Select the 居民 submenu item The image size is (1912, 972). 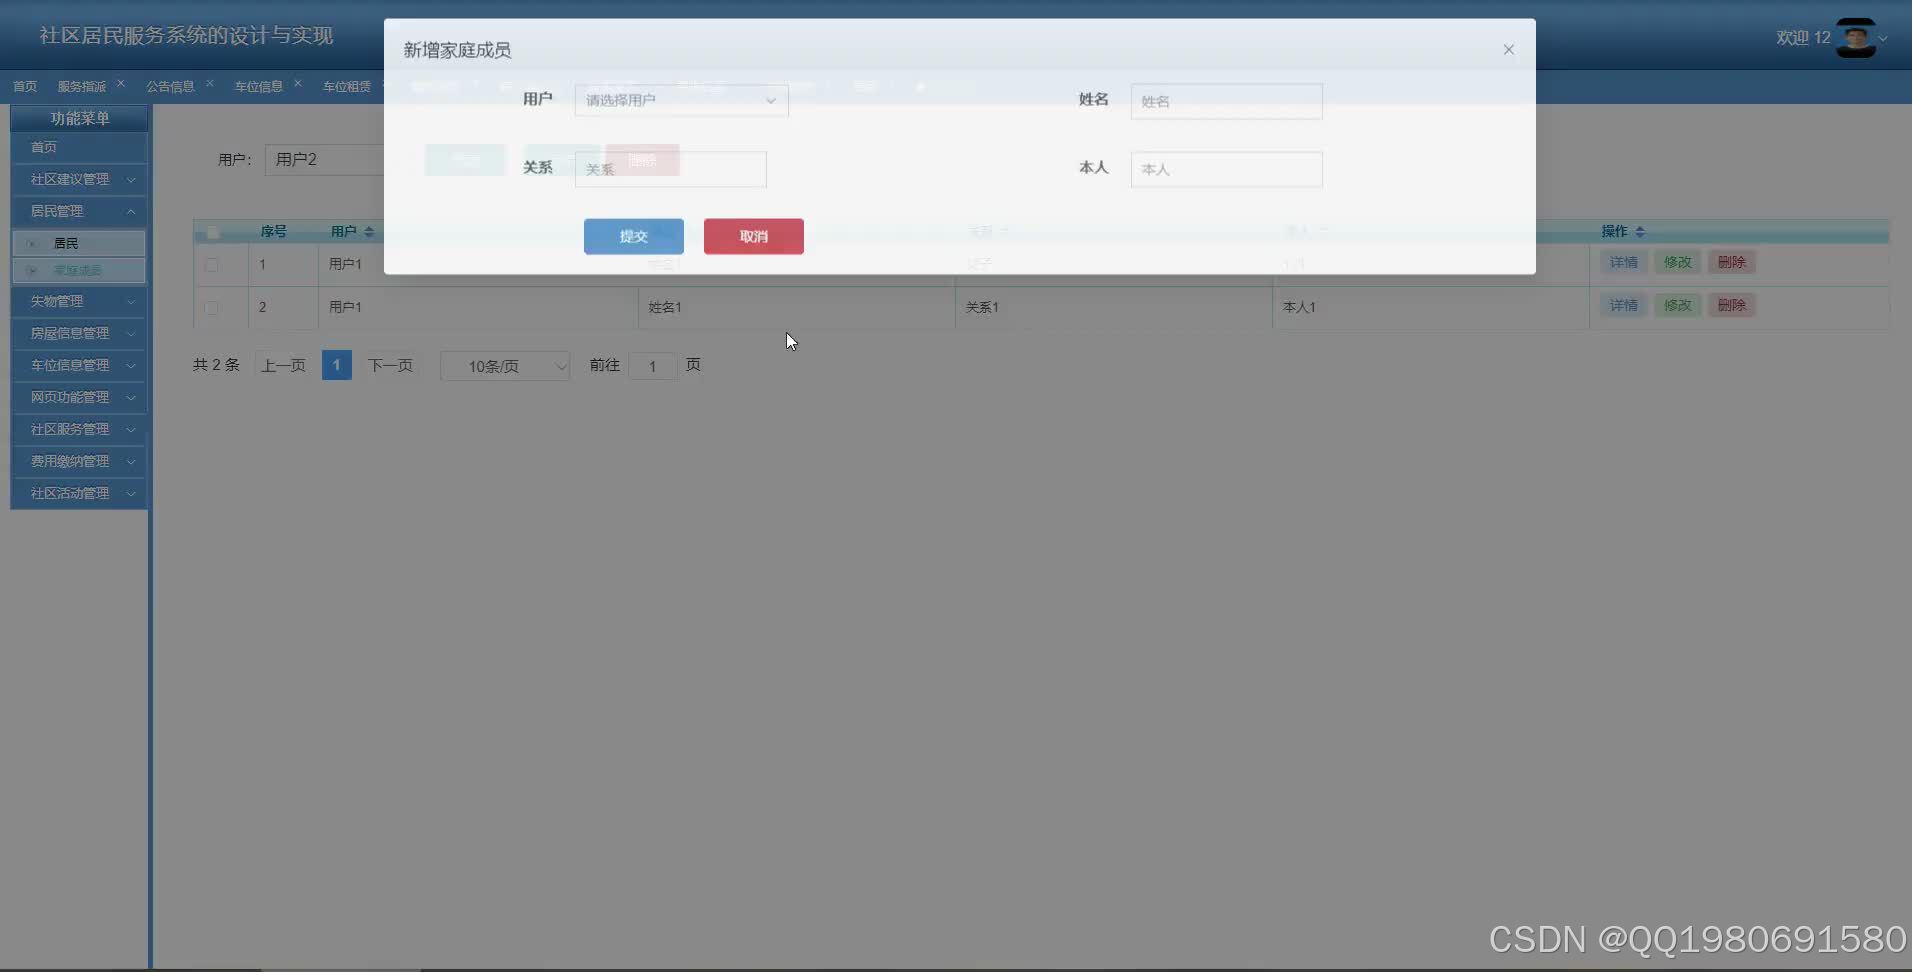(79, 243)
